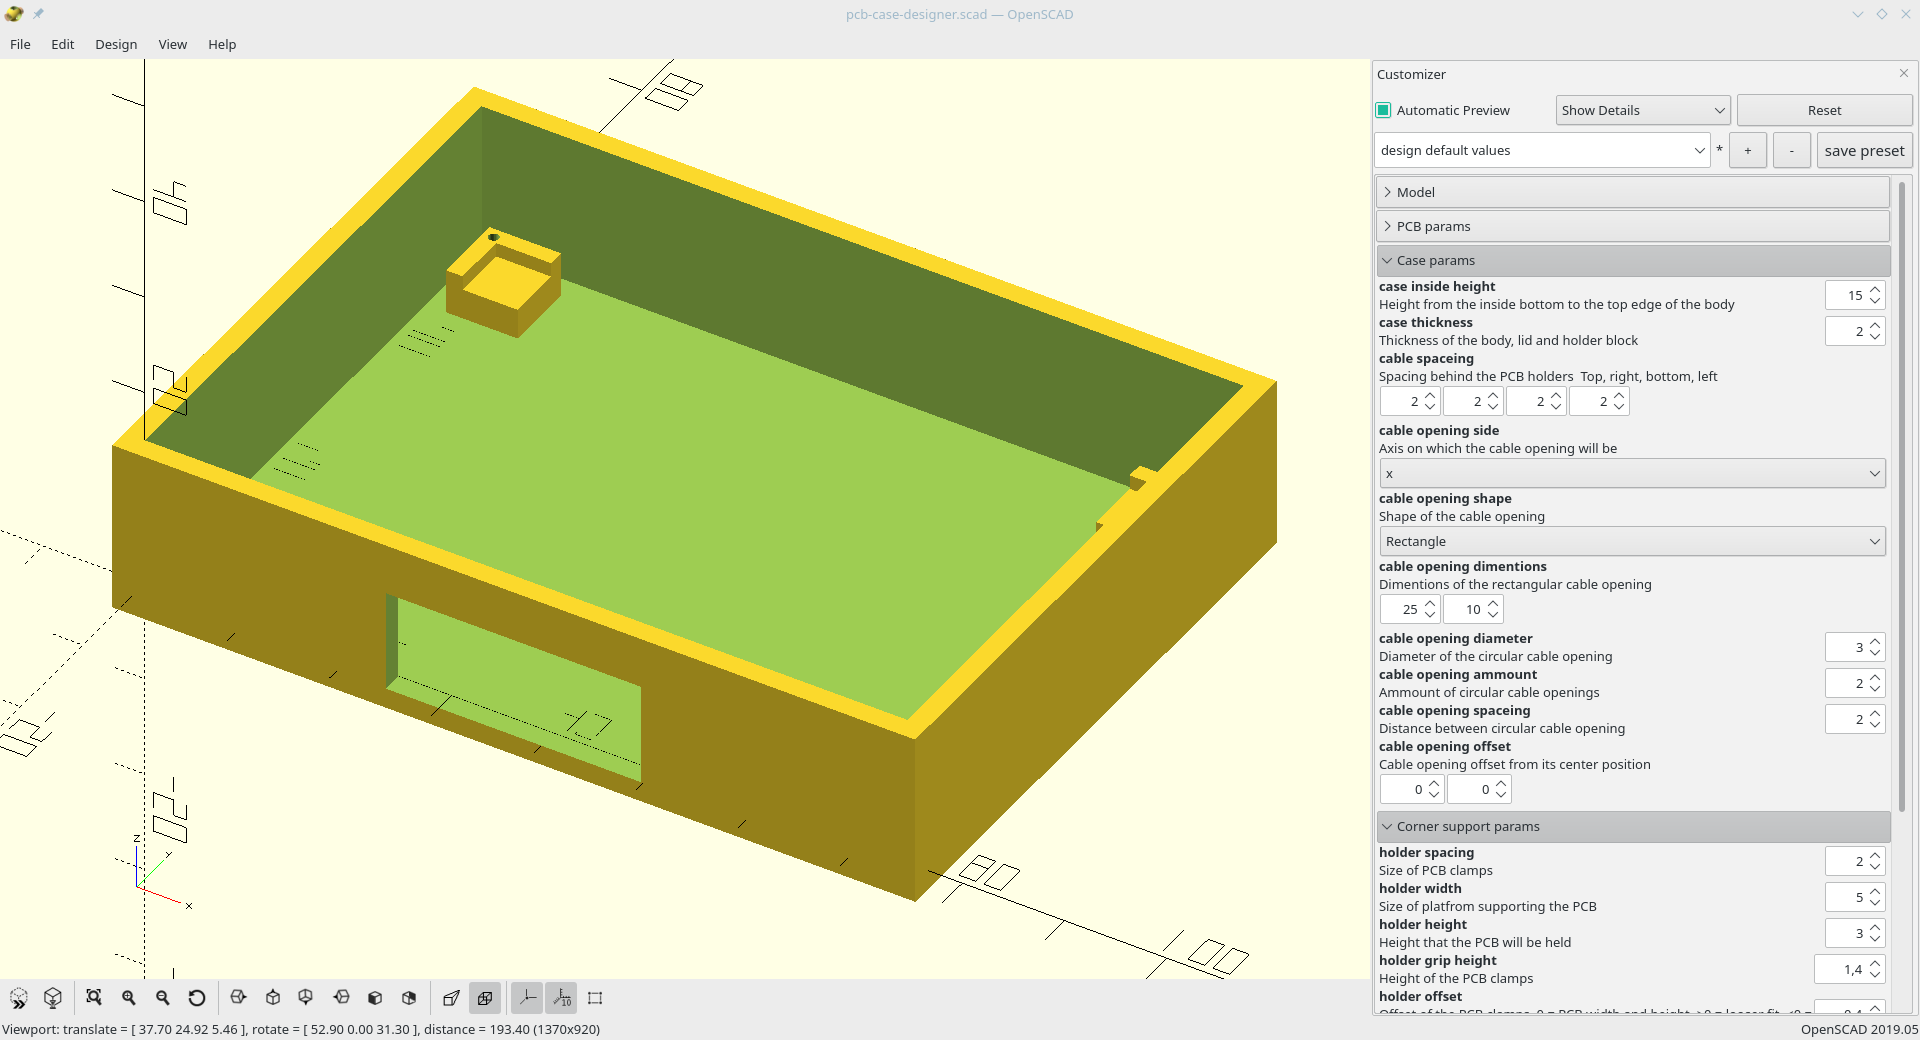Open the cable opening side dropdown

[1632, 473]
